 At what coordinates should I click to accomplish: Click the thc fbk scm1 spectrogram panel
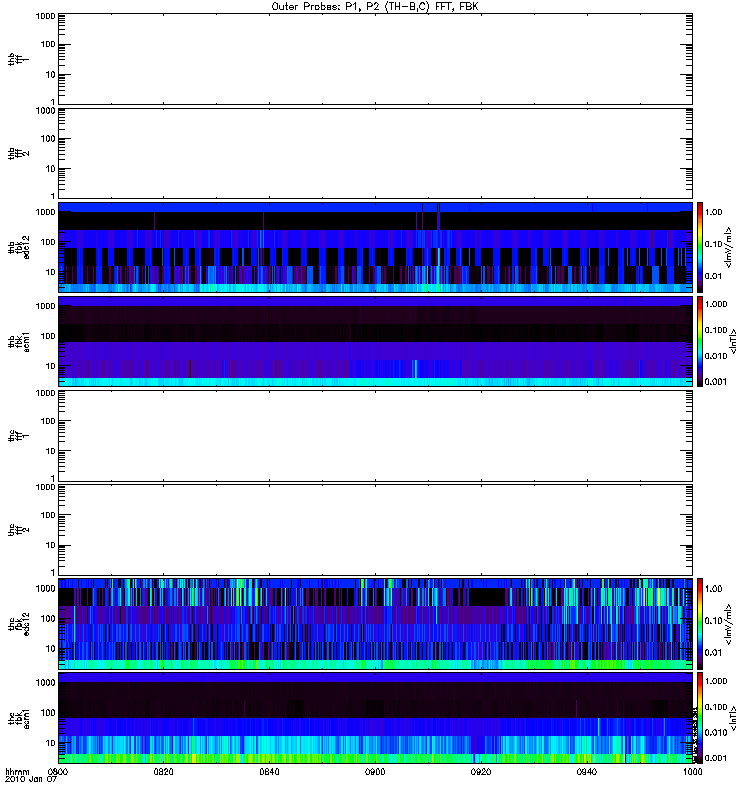pos(376,718)
